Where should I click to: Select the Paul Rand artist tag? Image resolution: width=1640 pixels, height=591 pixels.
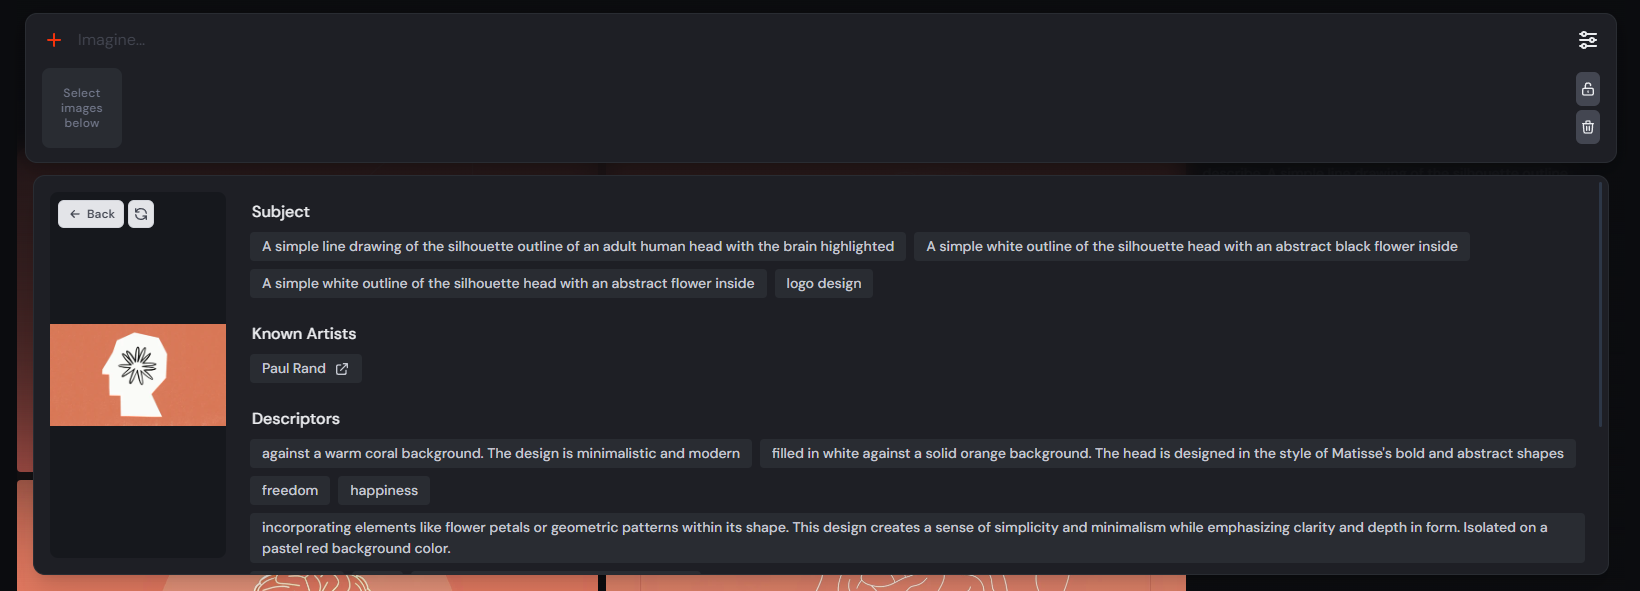294,369
